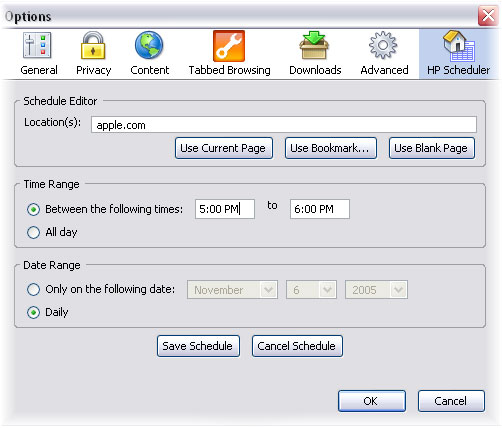Expand the November month dropdown
Image resolution: width=502 pixels, height=428 pixels.
click(232, 290)
